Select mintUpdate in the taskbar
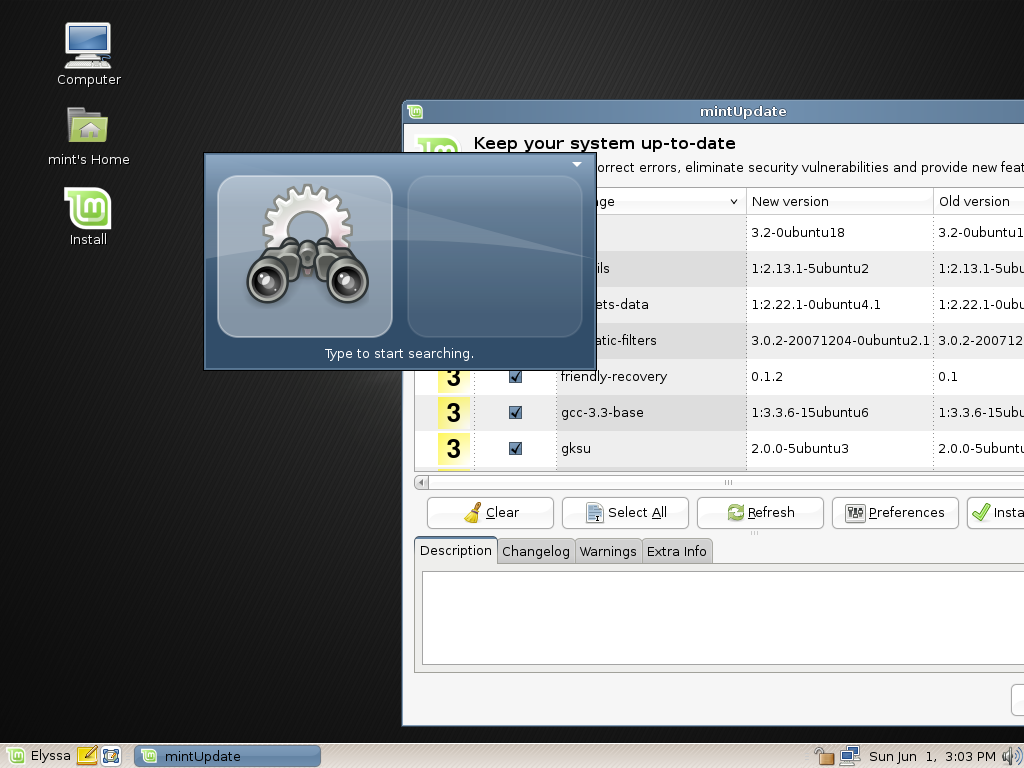Viewport: 1024px width, 768px height. [x=227, y=756]
